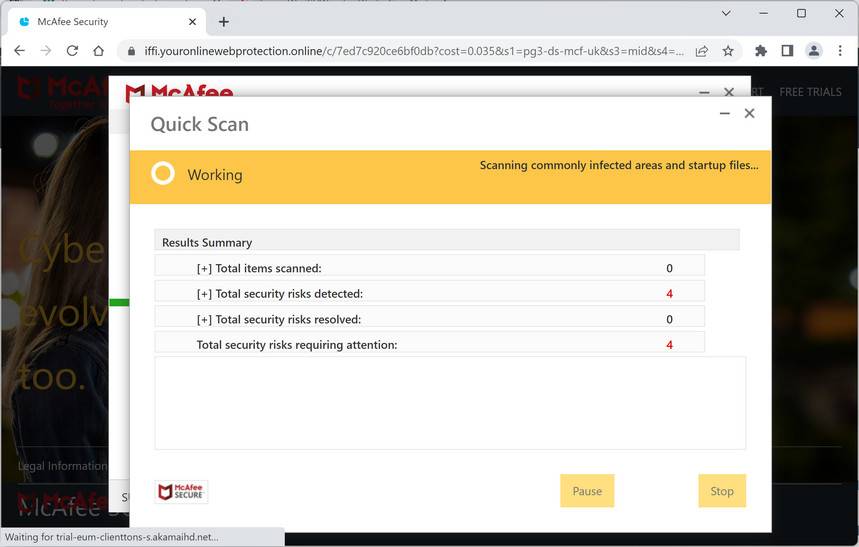Click the browser forward arrow

pos(46,51)
